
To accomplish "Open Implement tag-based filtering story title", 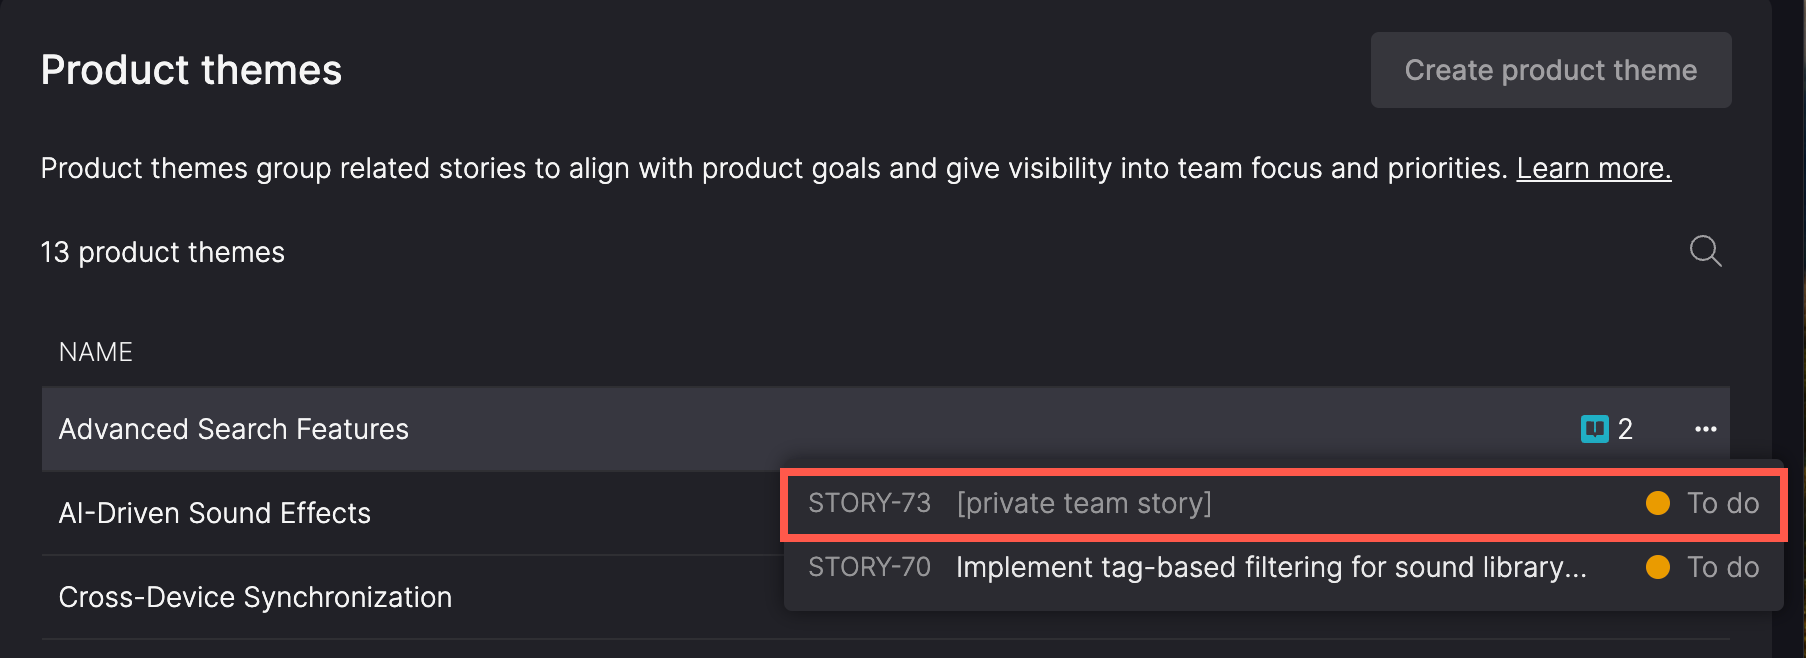I will pyautogui.click(x=1270, y=567).
